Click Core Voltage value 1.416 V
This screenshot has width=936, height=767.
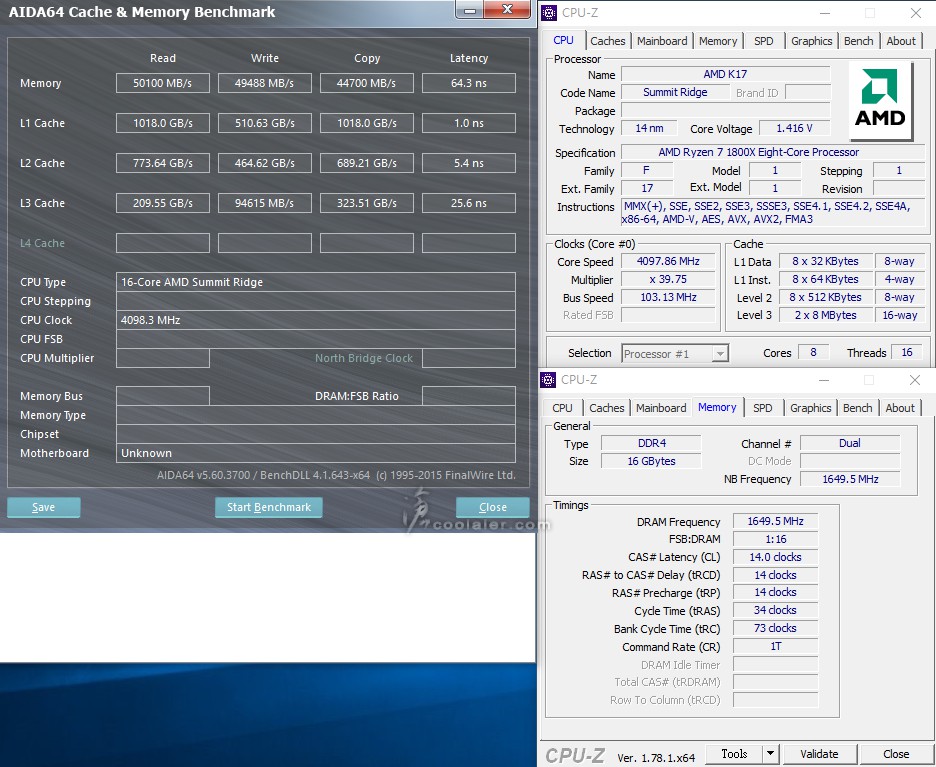click(795, 128)
